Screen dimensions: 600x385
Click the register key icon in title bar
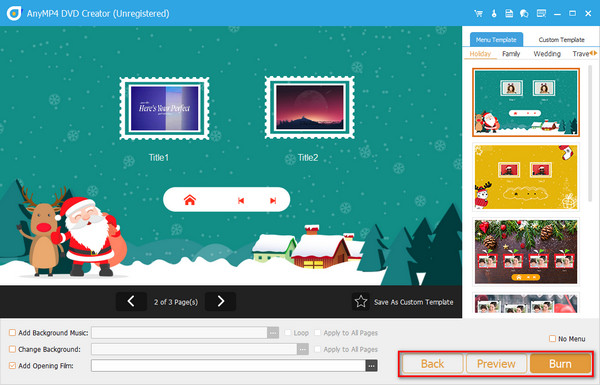[x=494, y=14]
